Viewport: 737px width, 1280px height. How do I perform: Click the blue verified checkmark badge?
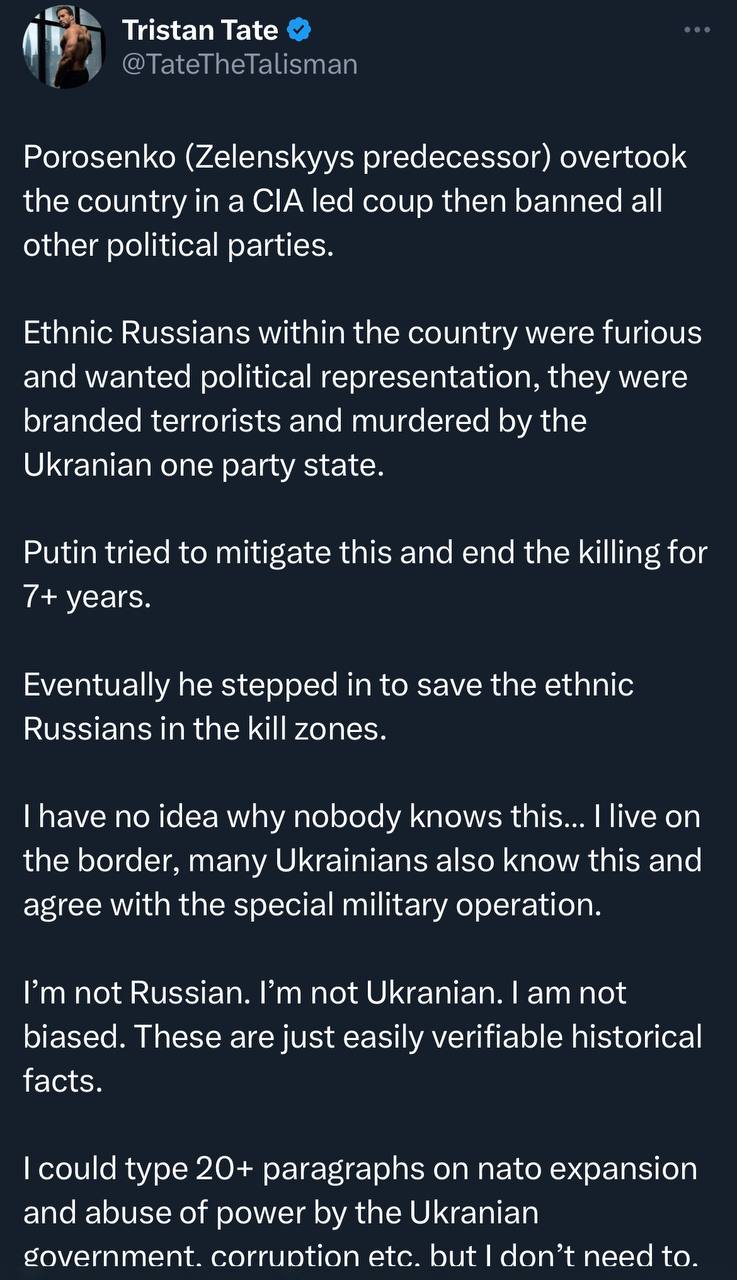click(x=299, y=31)
